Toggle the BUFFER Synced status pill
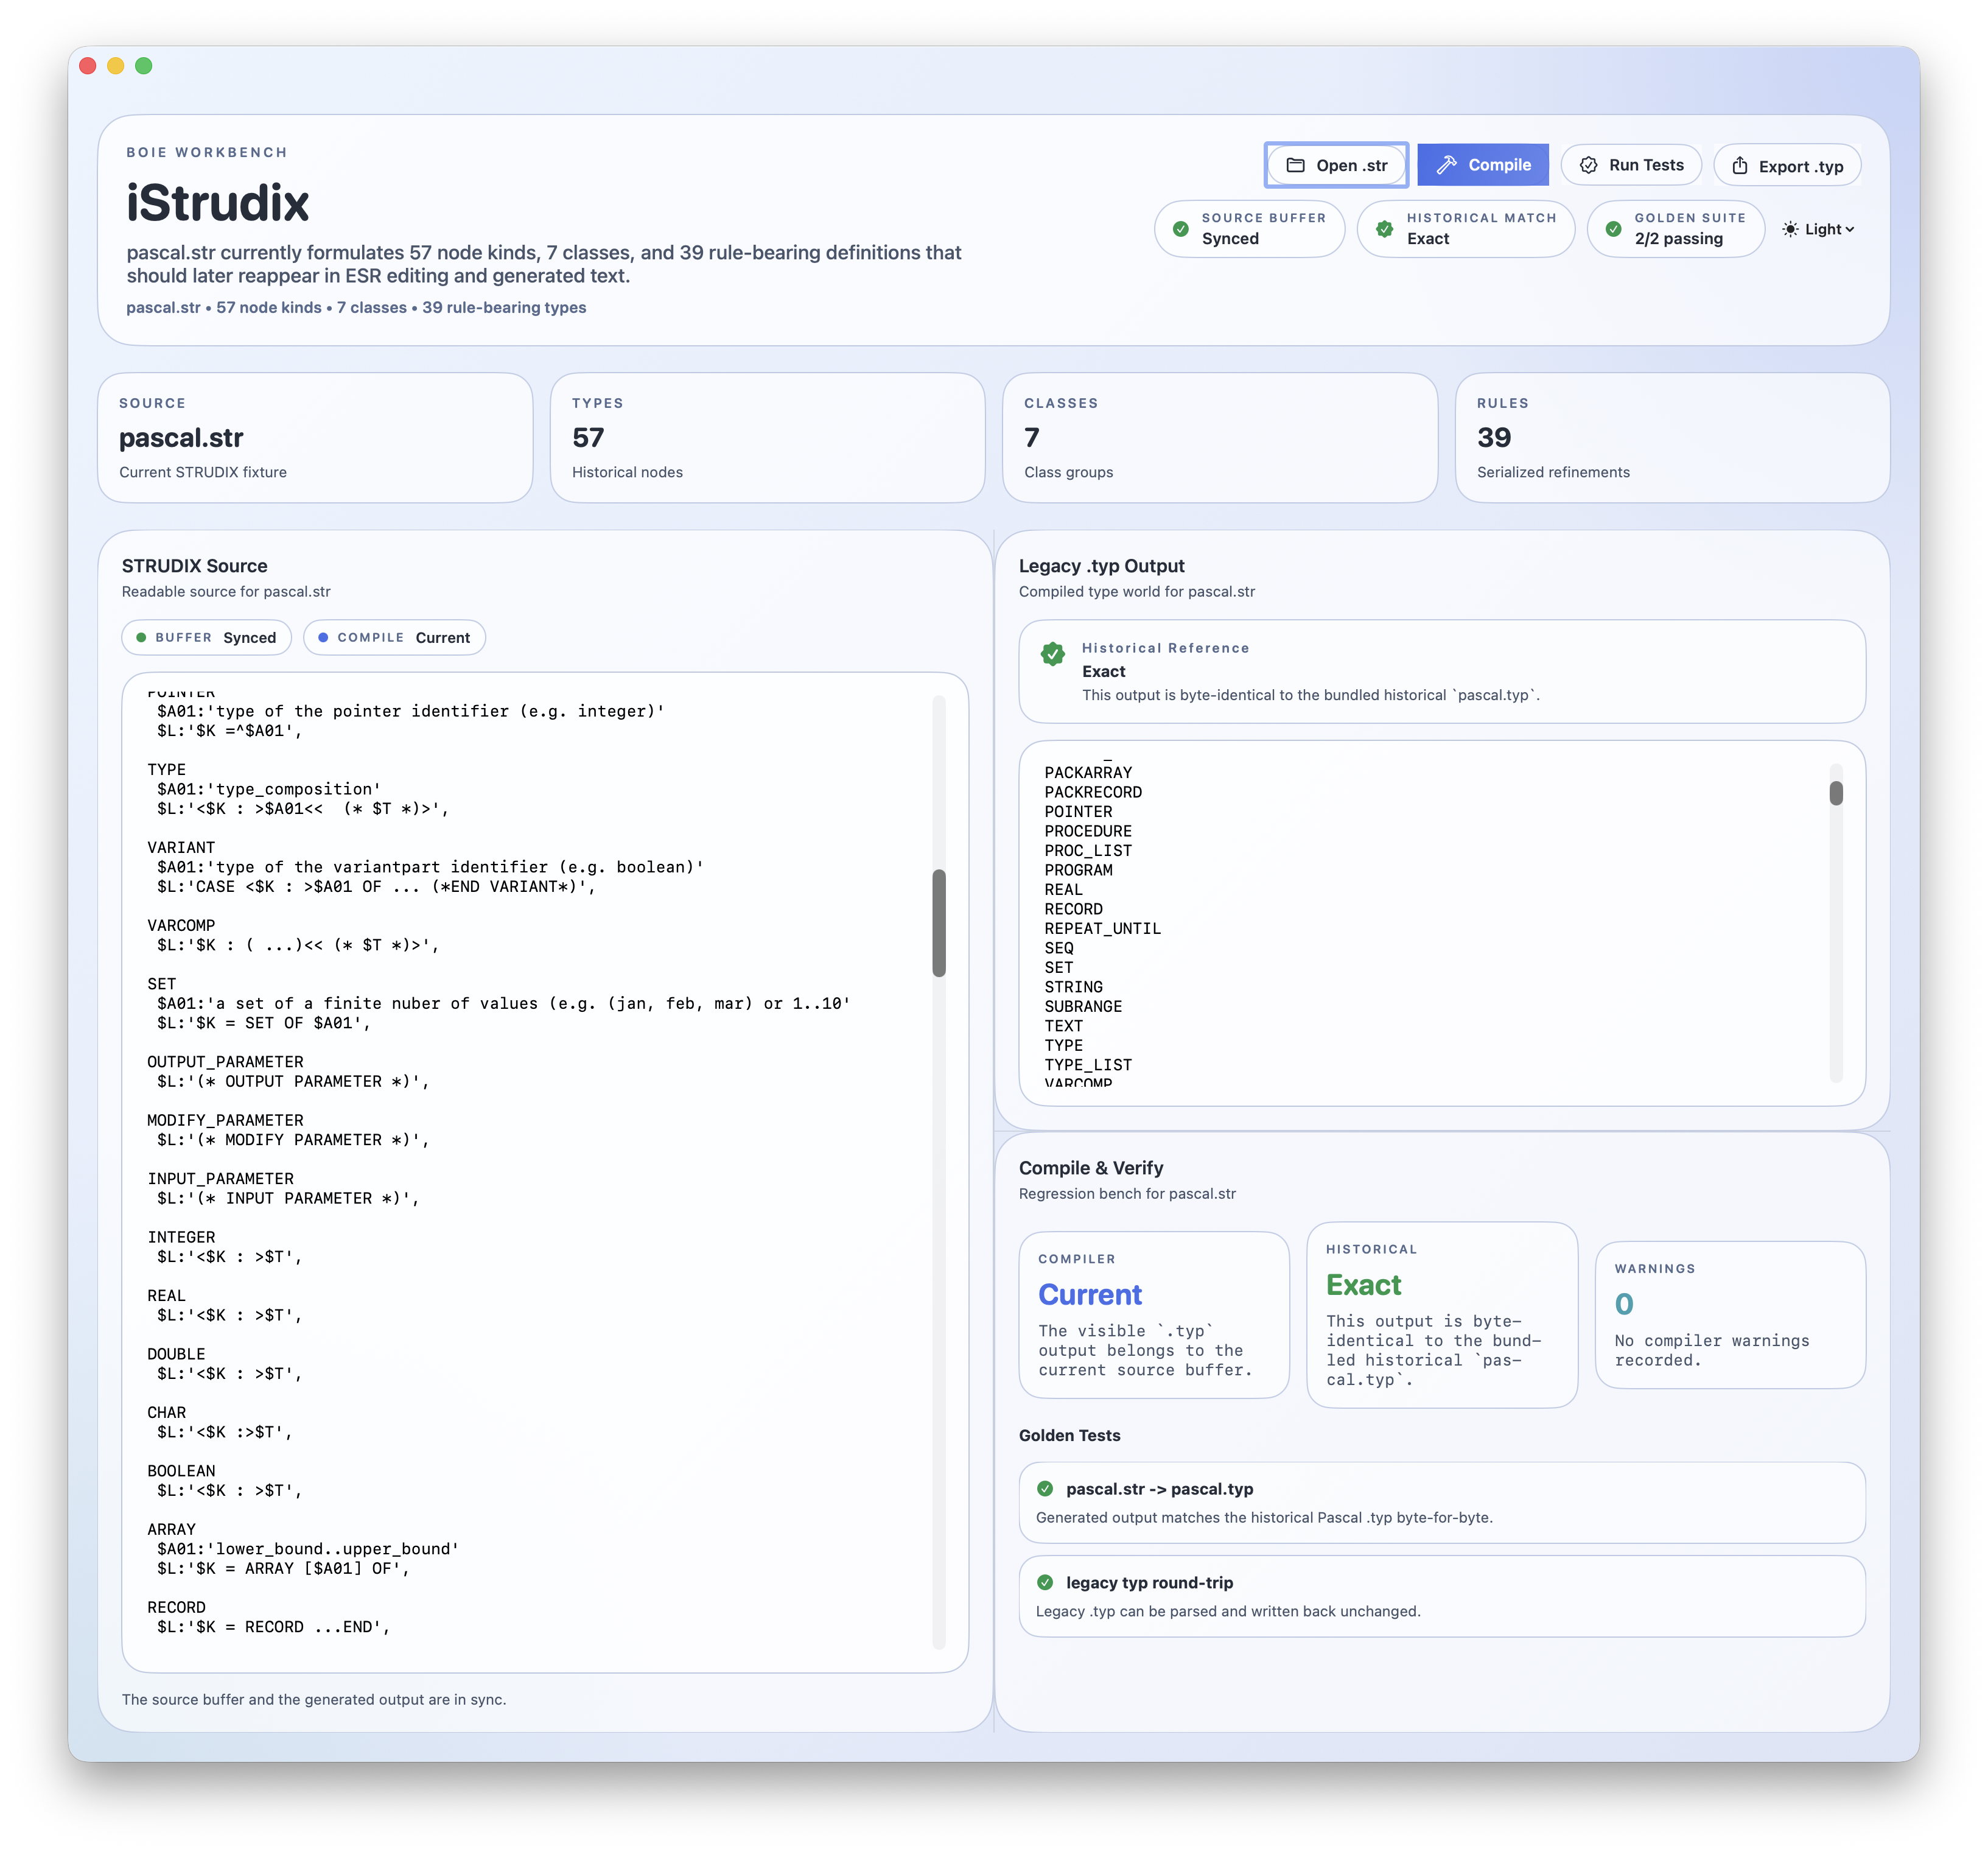The image size is (1988, 1852). tap(205, 637)
